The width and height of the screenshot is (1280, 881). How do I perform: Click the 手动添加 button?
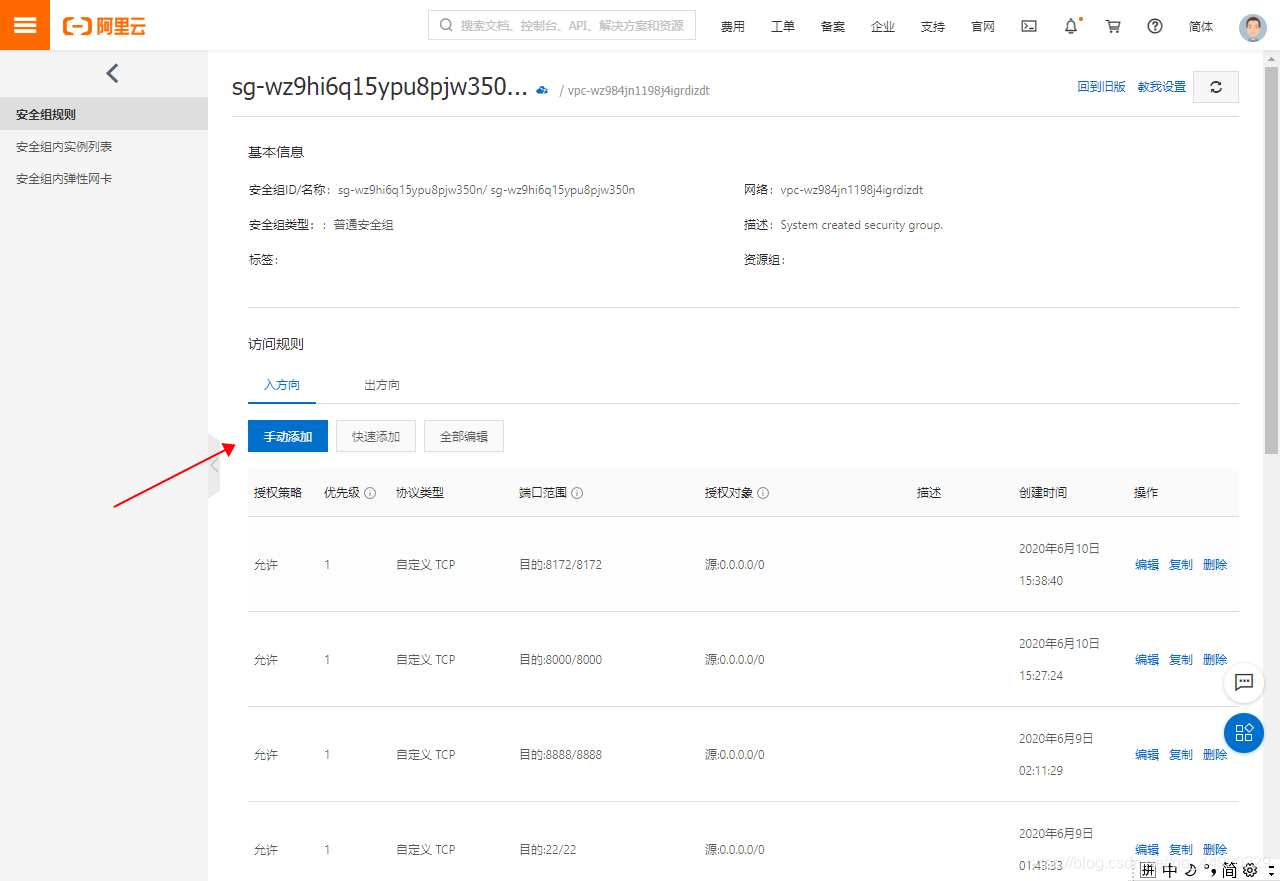[x=288, y=436]
